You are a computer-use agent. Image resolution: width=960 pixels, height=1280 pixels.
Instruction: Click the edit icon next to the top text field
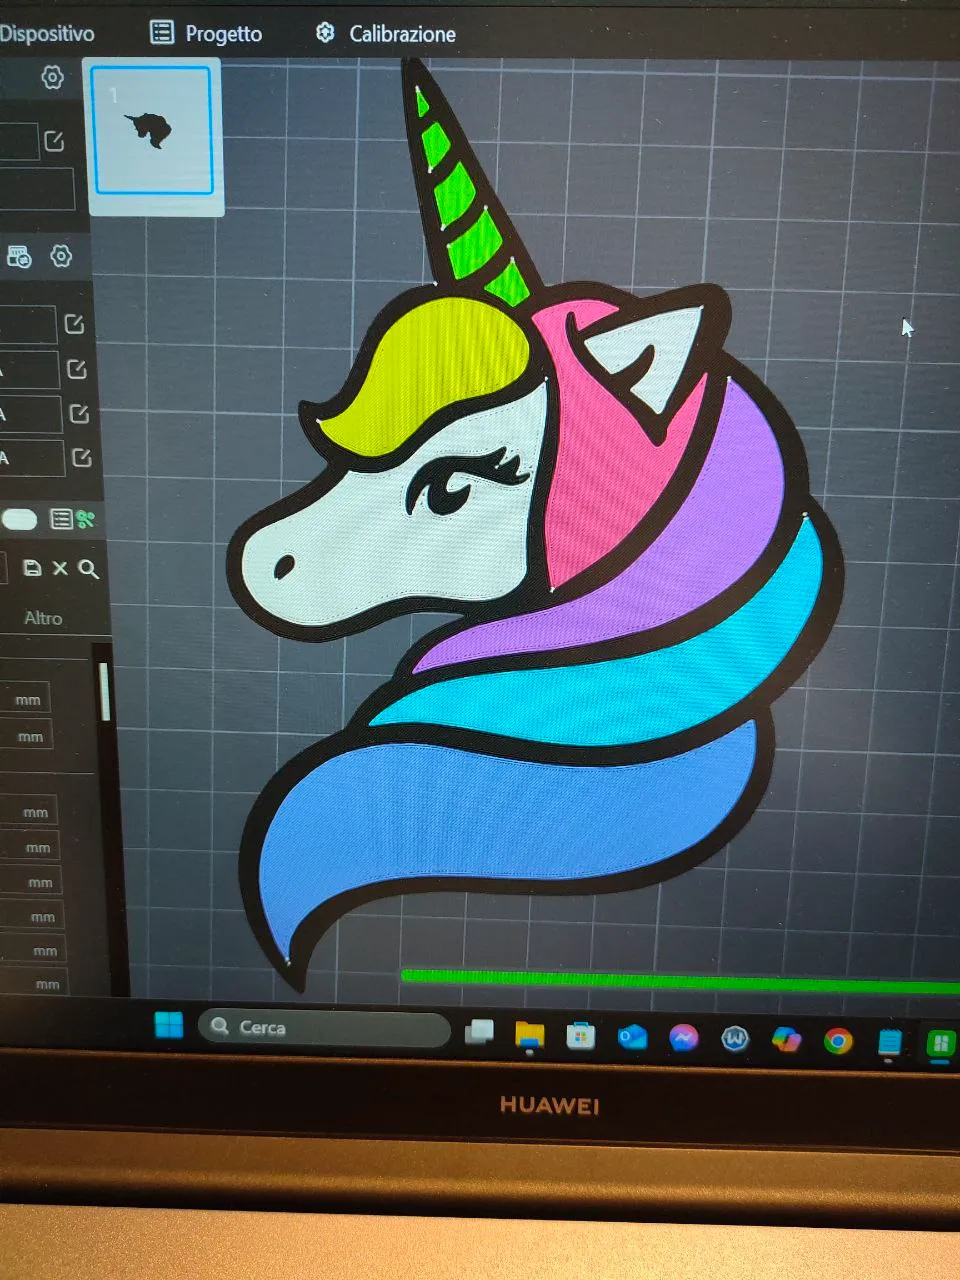point(56,140)
